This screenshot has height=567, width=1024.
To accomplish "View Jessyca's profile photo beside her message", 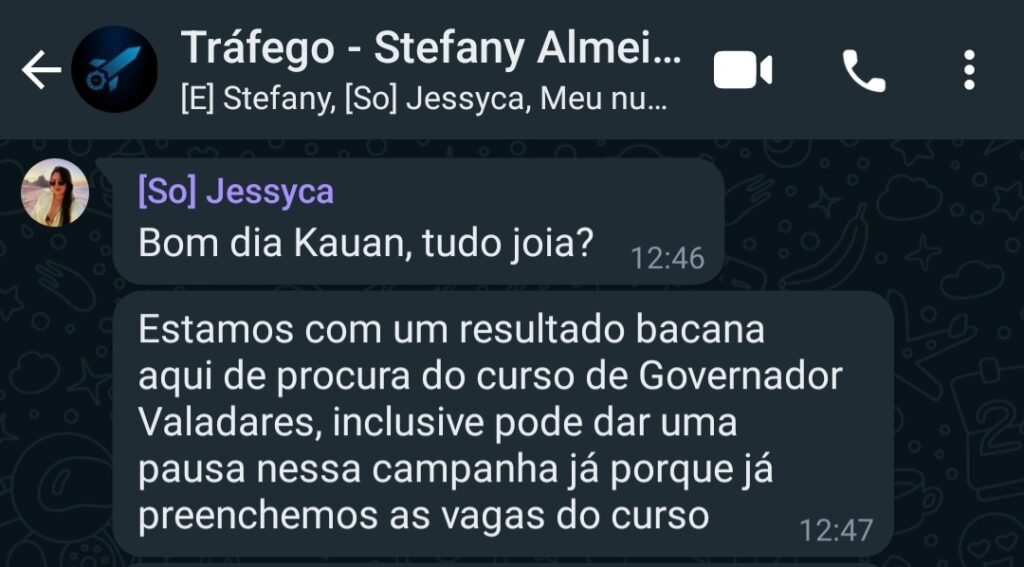I will click(x=55, y=193).
